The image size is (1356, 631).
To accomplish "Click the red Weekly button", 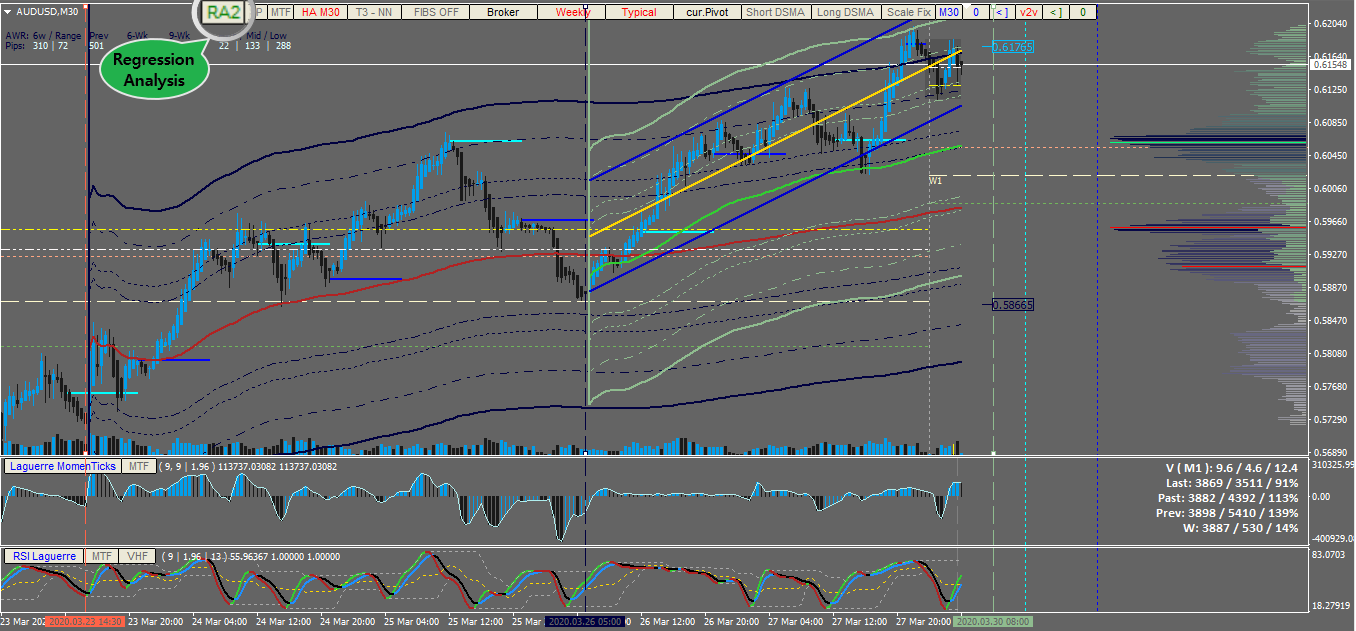I will (x=573, y=12).
